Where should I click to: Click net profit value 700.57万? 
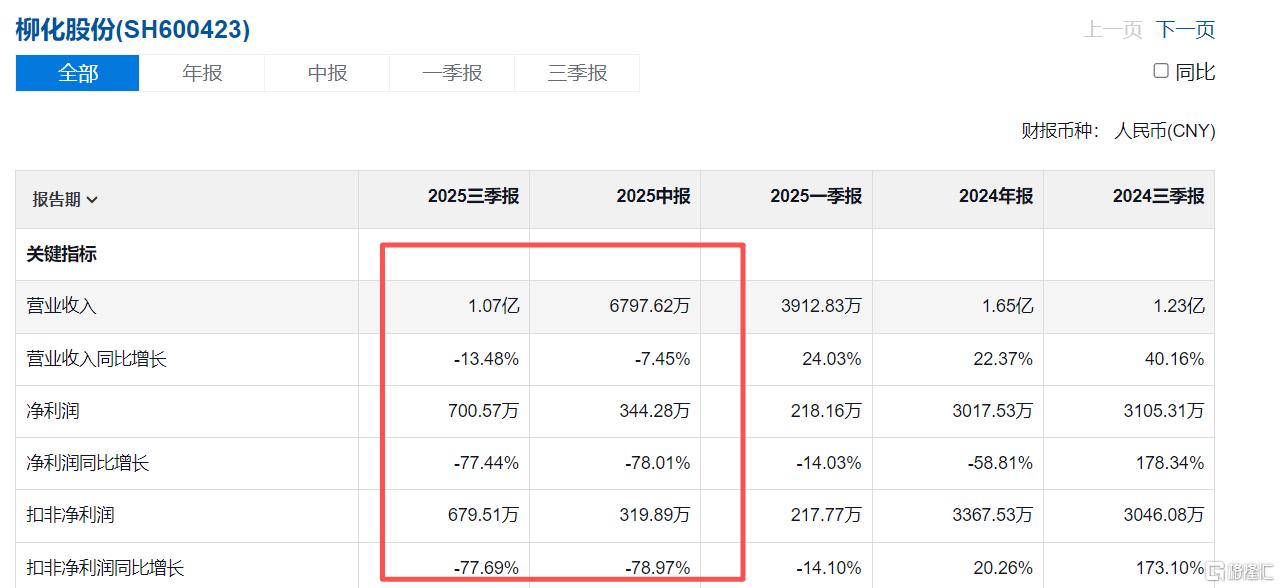[x=483, y=411]
